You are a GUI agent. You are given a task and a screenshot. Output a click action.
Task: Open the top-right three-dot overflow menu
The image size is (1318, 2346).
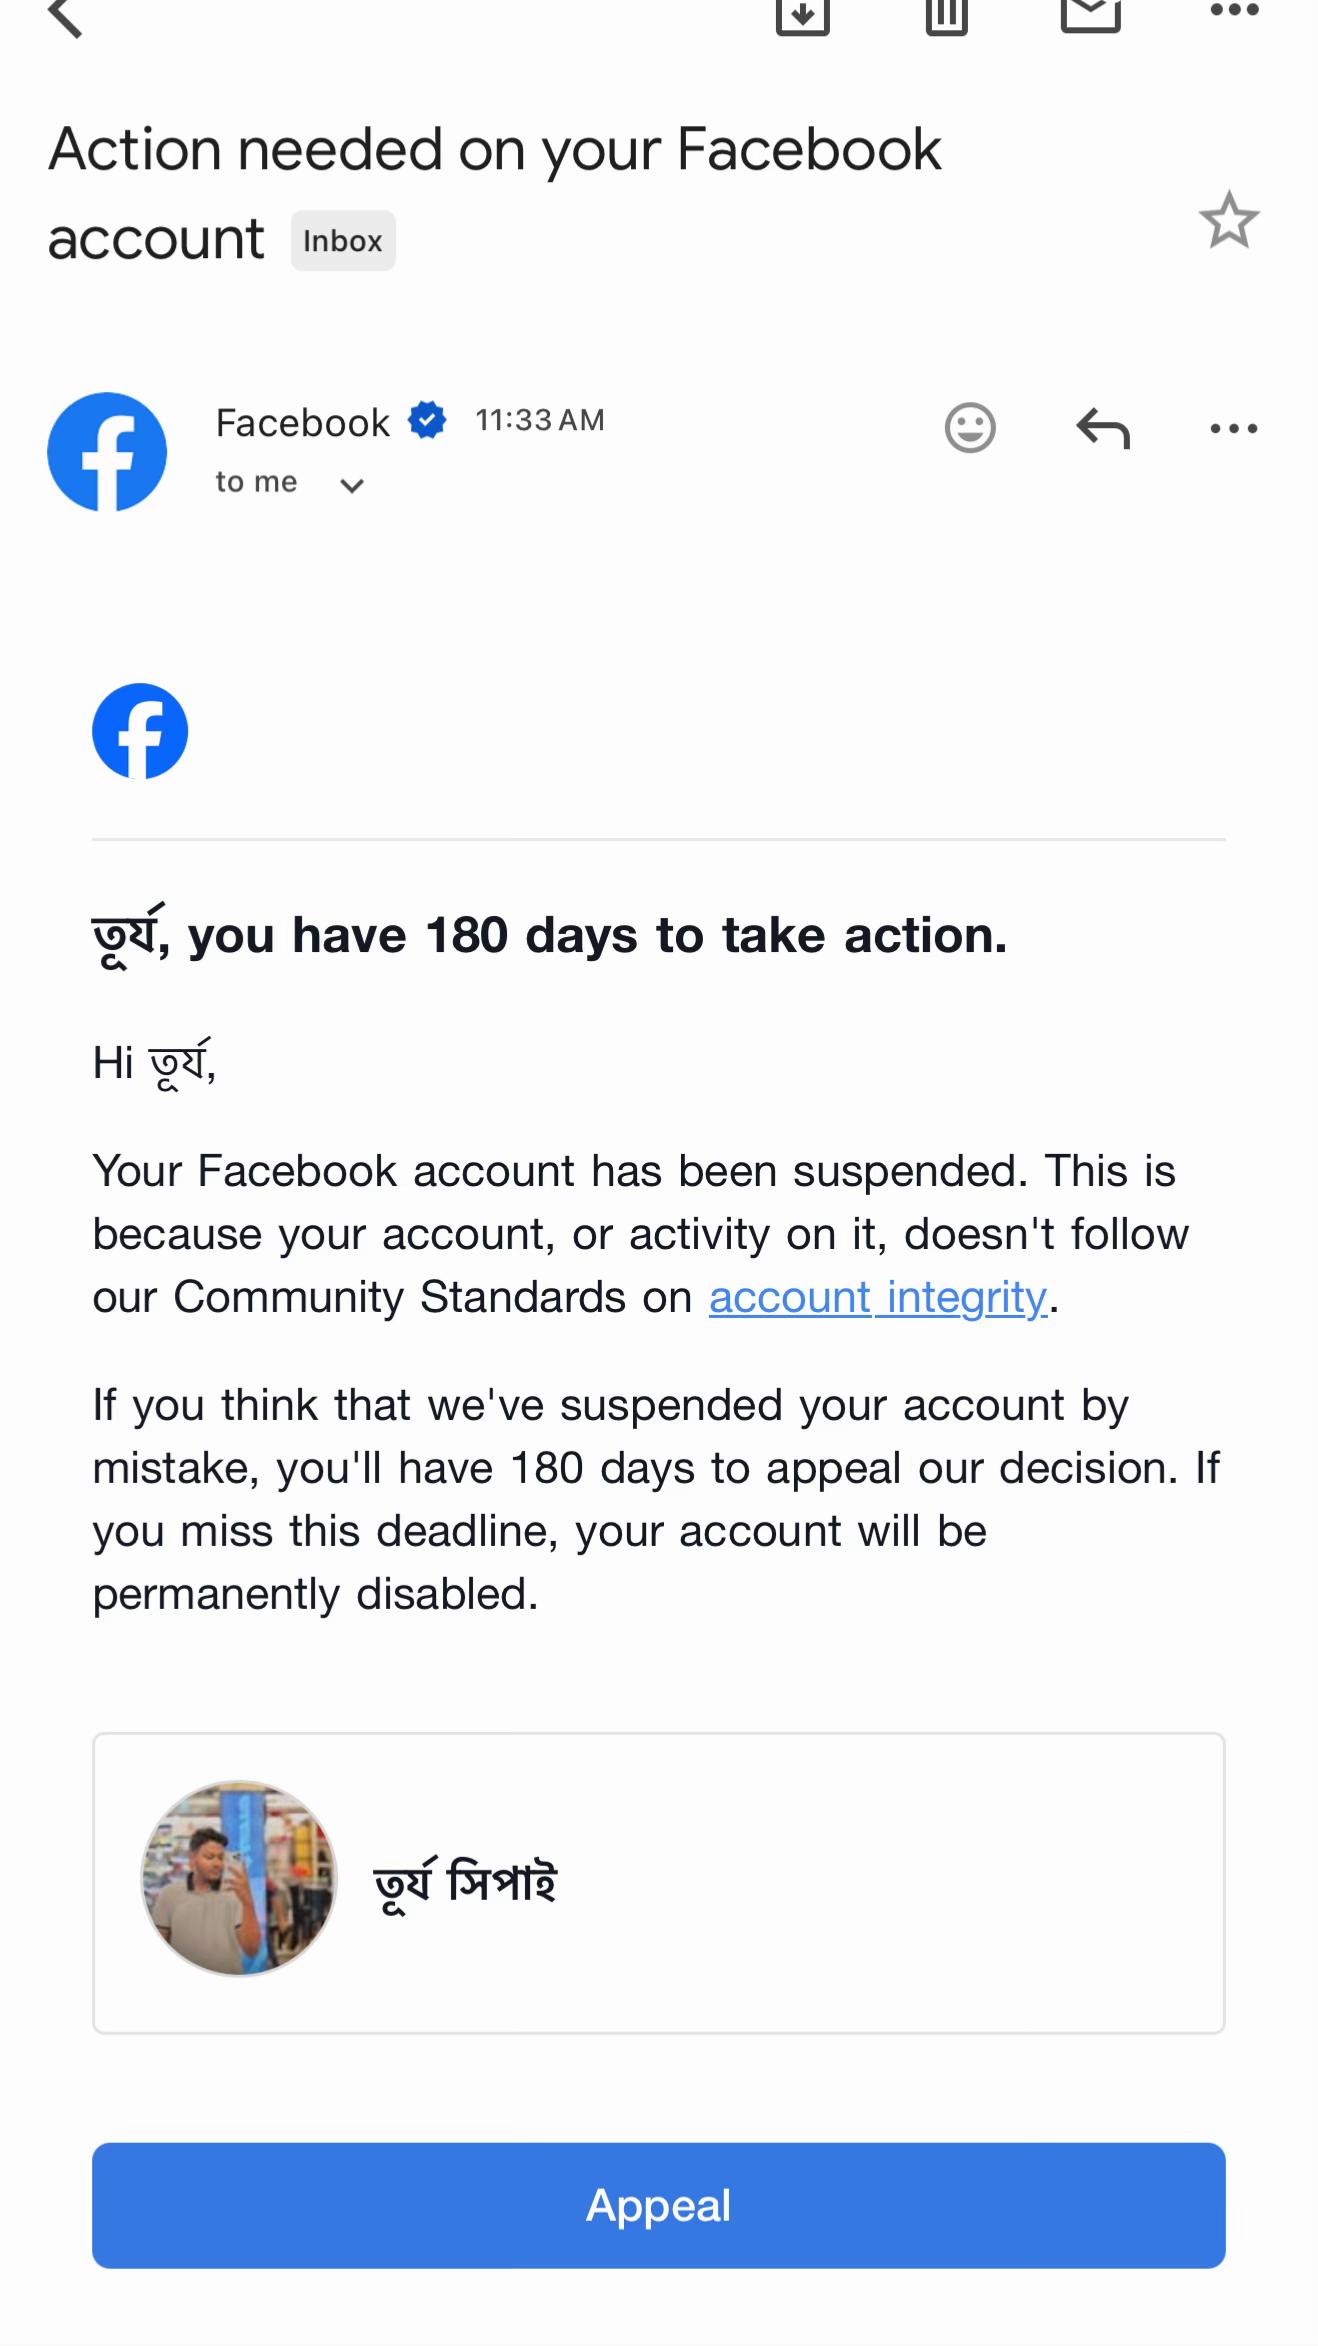(1234, 11)
